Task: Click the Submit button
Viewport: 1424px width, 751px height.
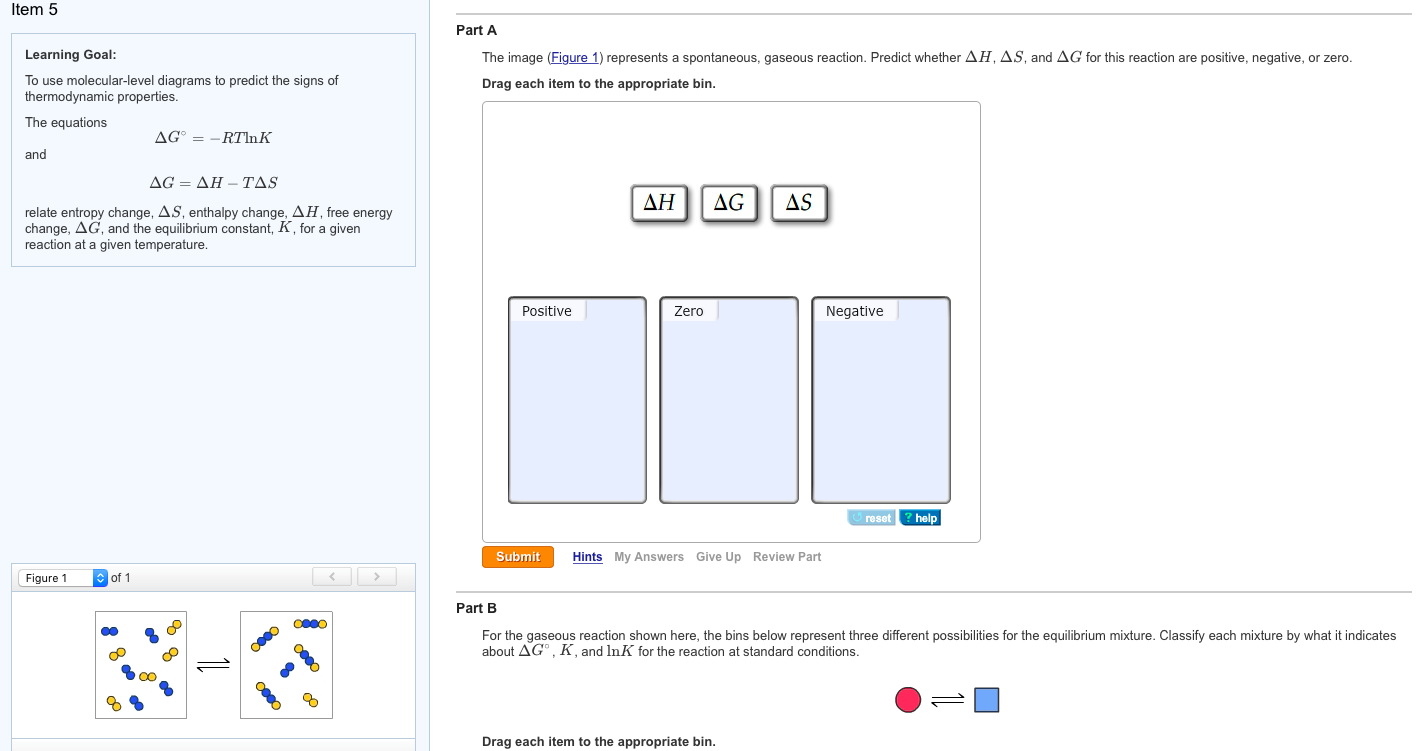Action: pos(517,556)
